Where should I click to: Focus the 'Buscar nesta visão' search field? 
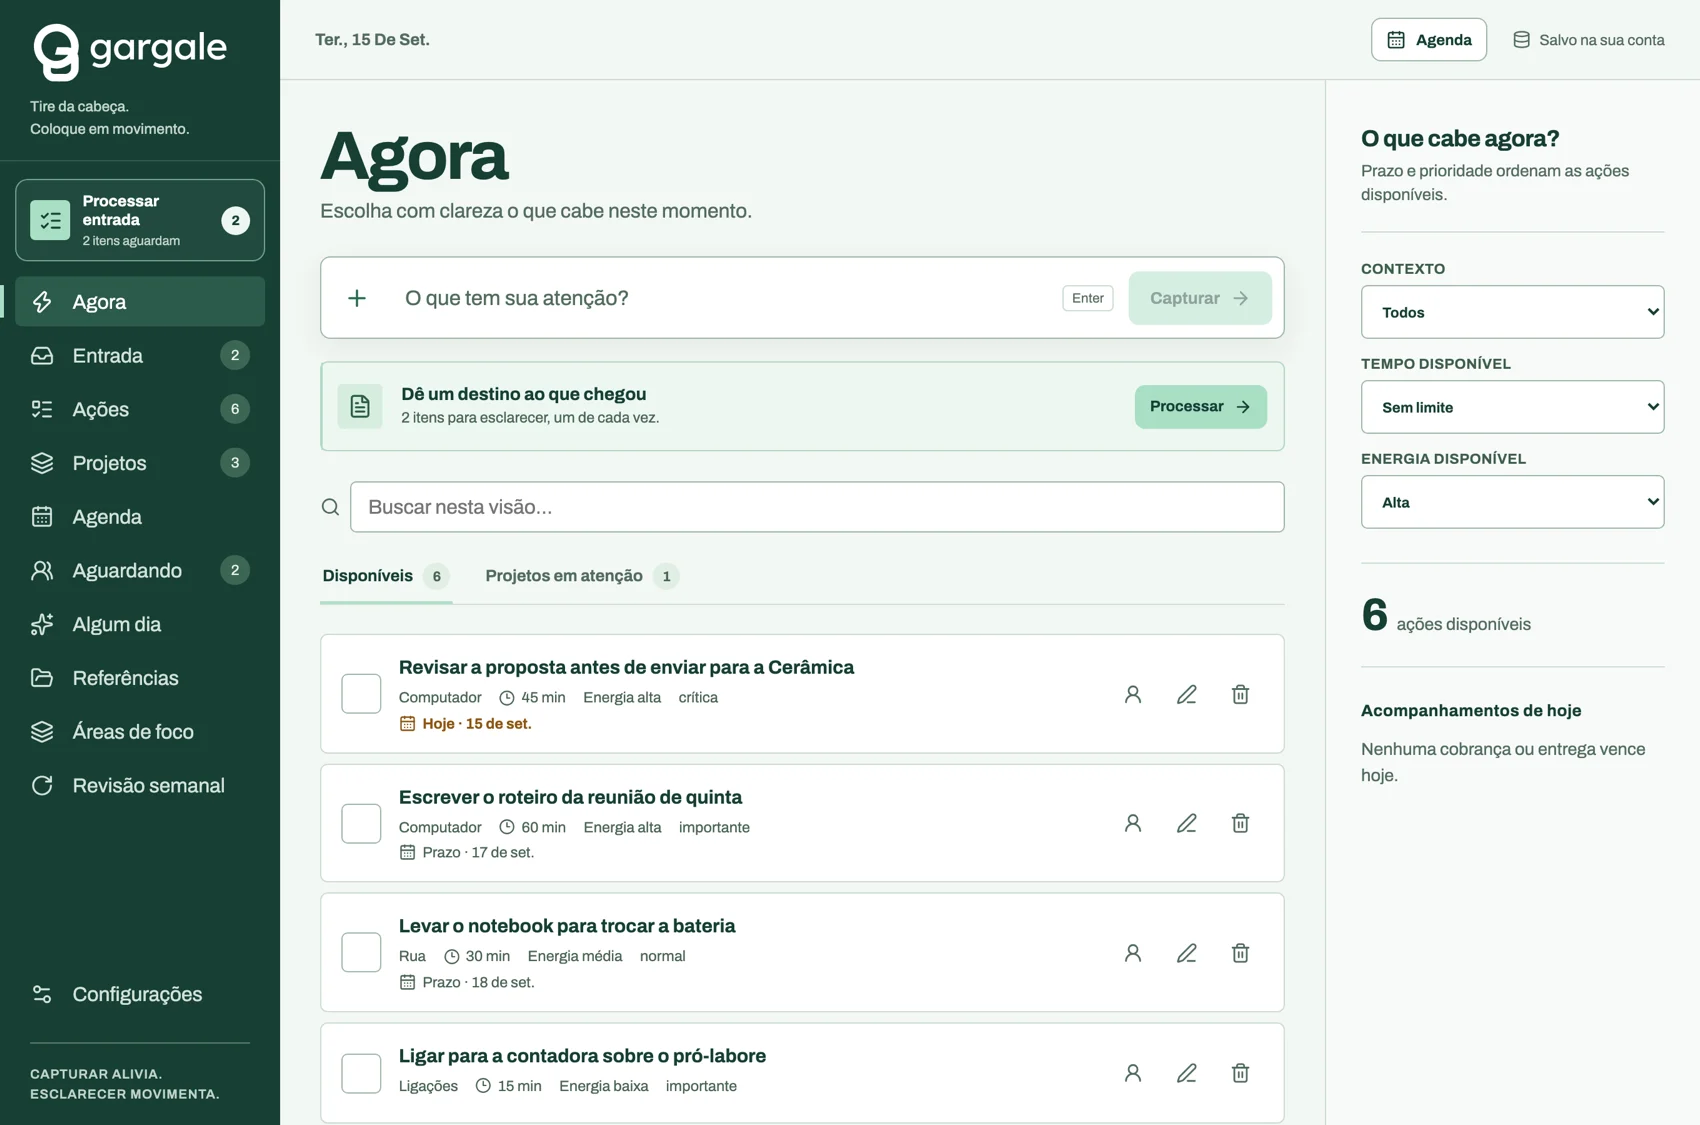pyautogui.click(x=817, y=507)
